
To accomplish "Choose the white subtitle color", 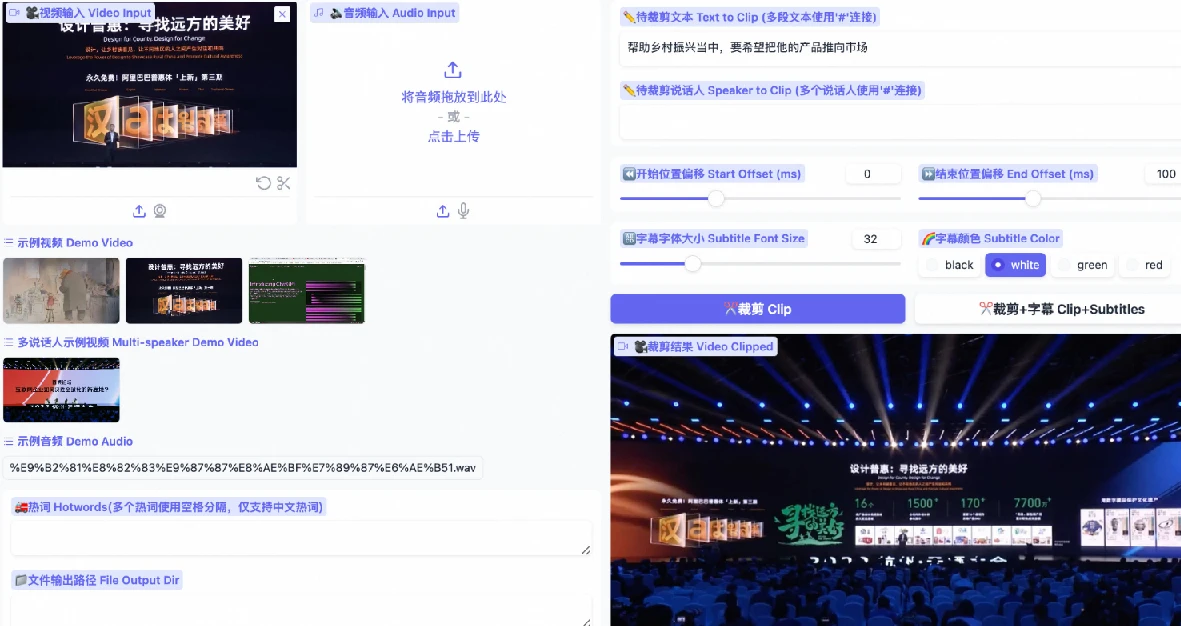I will [1015, 265].
